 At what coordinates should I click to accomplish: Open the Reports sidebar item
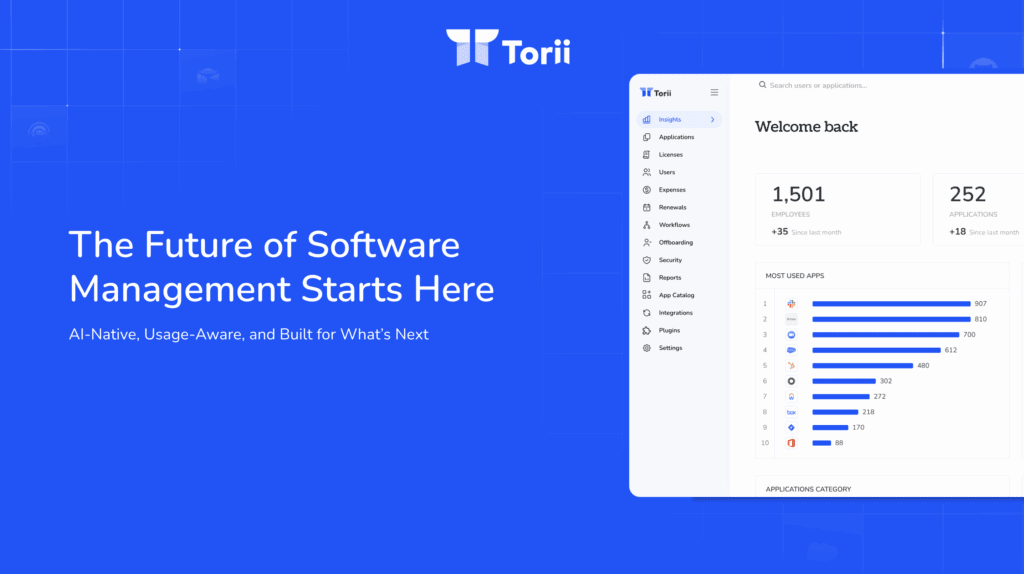coord(679,278)
